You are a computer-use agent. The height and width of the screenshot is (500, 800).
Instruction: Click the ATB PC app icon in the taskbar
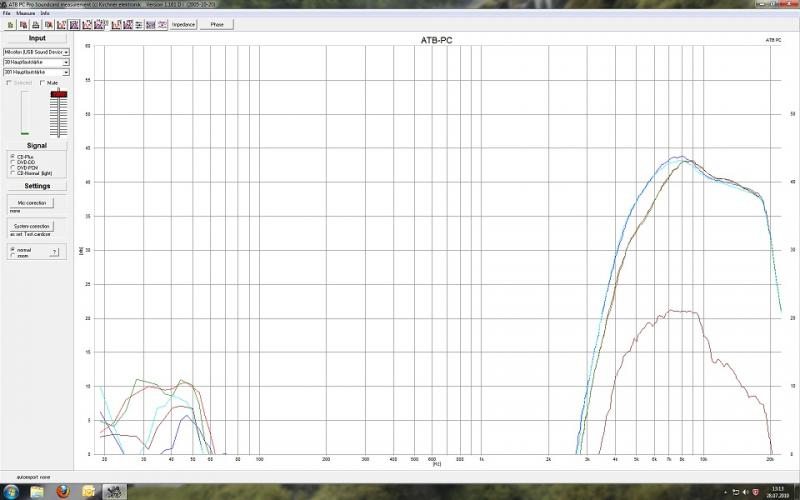click(x=115, y=492)
